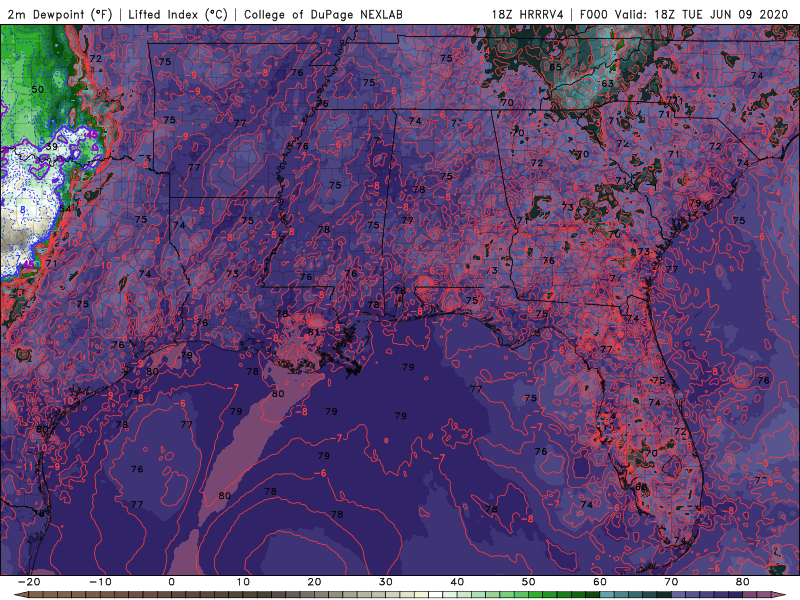The image size is (800, 600).
Task: Click the 40 label on the color scale
Action: pyautogui.click(x=457, y=582)
